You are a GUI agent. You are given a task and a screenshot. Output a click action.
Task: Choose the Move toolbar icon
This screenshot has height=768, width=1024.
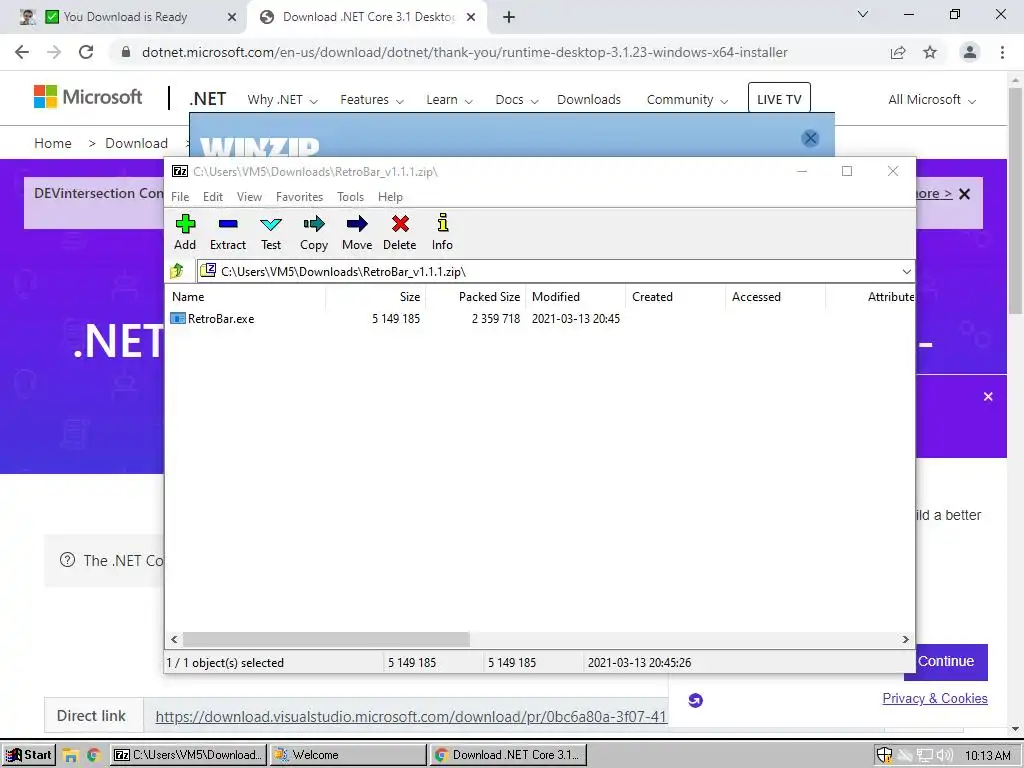(357, 224)
